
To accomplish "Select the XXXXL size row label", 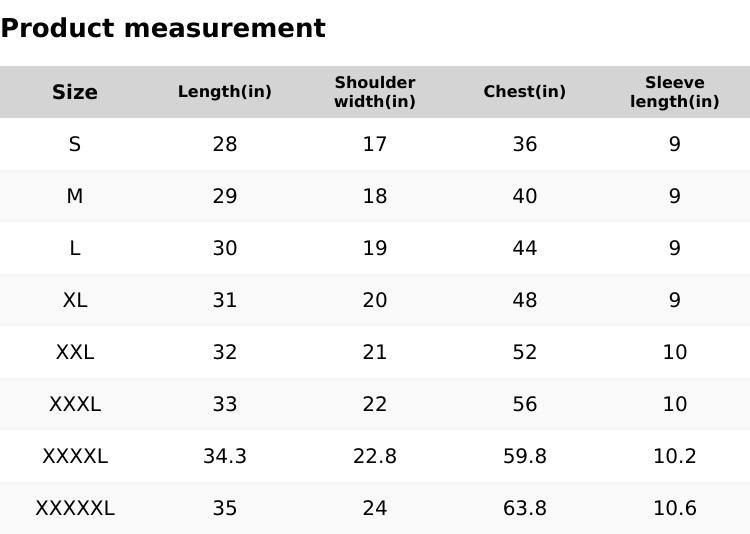I will tap(75, 456).
